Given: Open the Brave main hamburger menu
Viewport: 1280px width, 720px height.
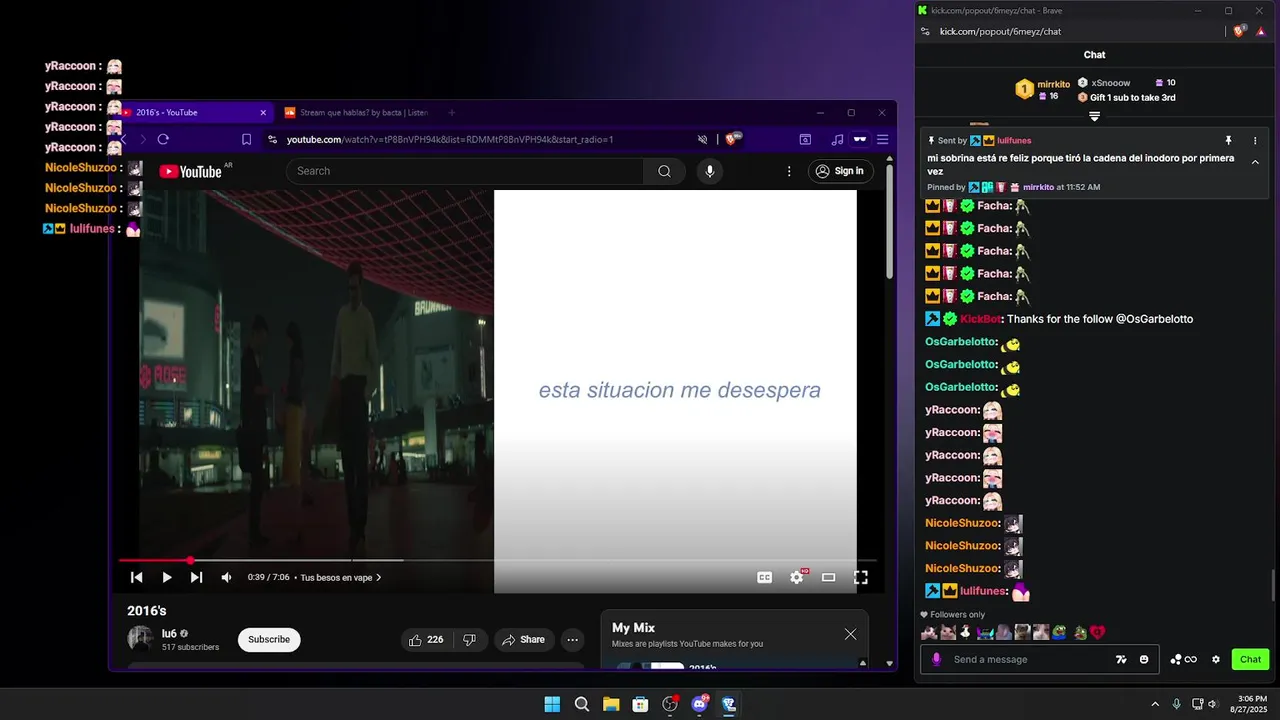Looking at the screenshot, I should 882,139.
